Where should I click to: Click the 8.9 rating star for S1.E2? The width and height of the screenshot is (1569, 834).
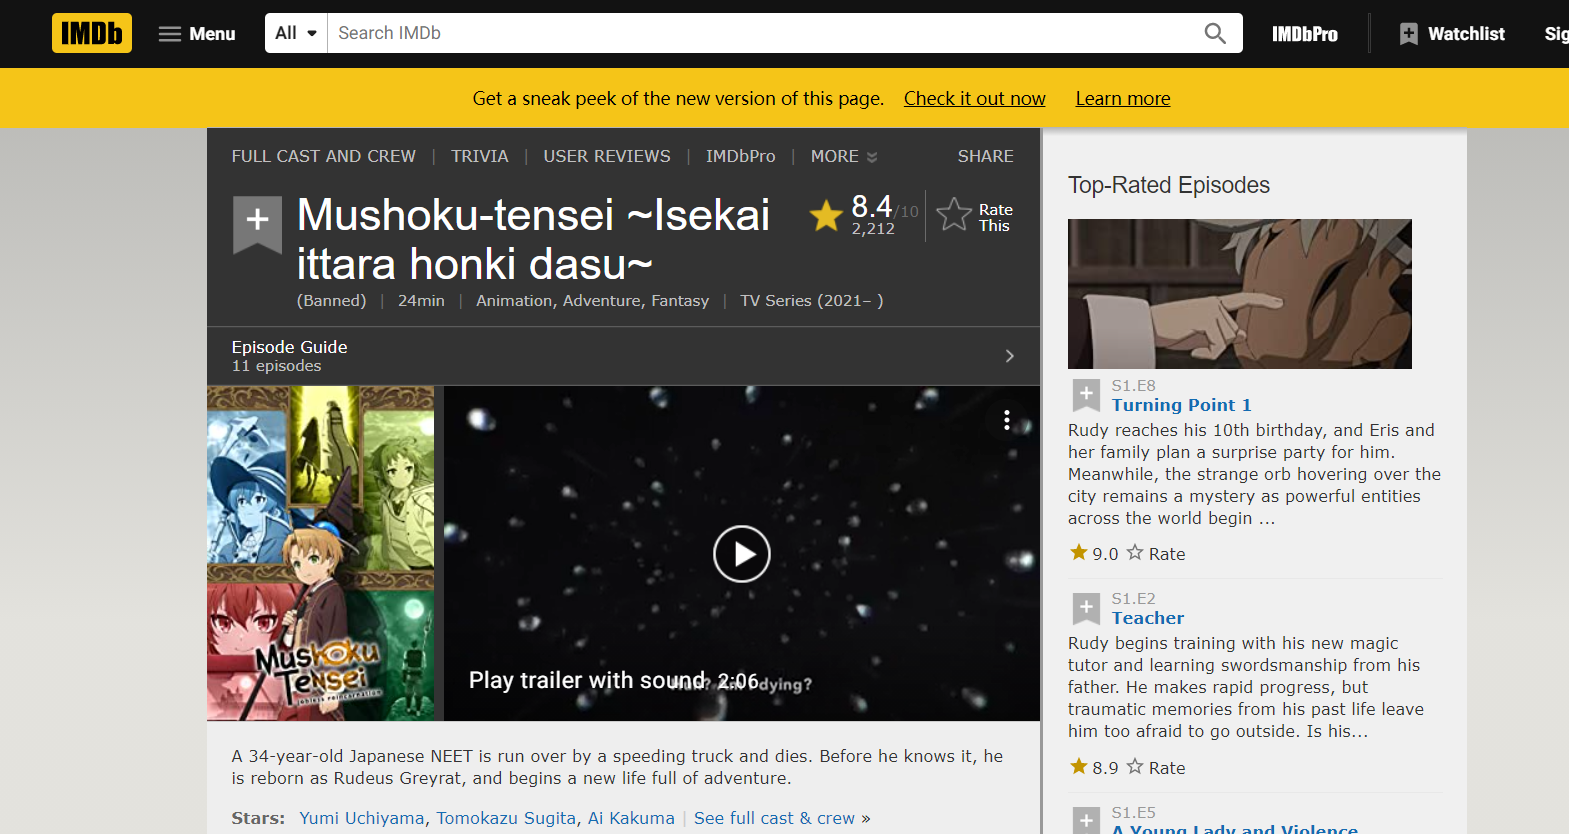(x=1079, y=766)
